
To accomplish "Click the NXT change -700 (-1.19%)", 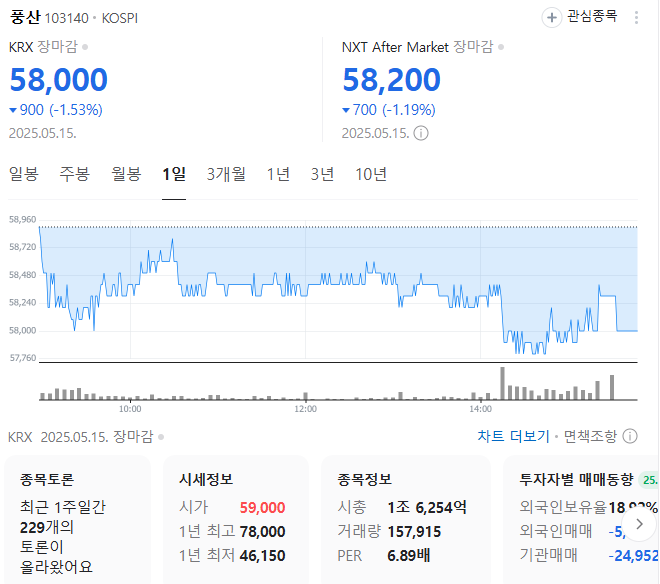I will (389, 110).
